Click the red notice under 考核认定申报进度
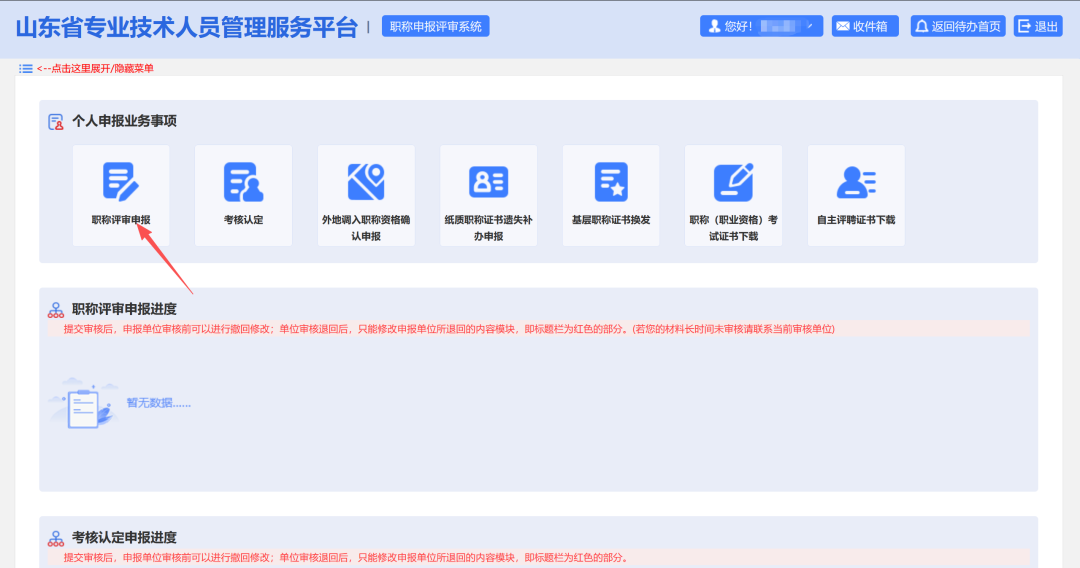The width and height of the screenshot is (1080, 568). (x=346, y=558)
